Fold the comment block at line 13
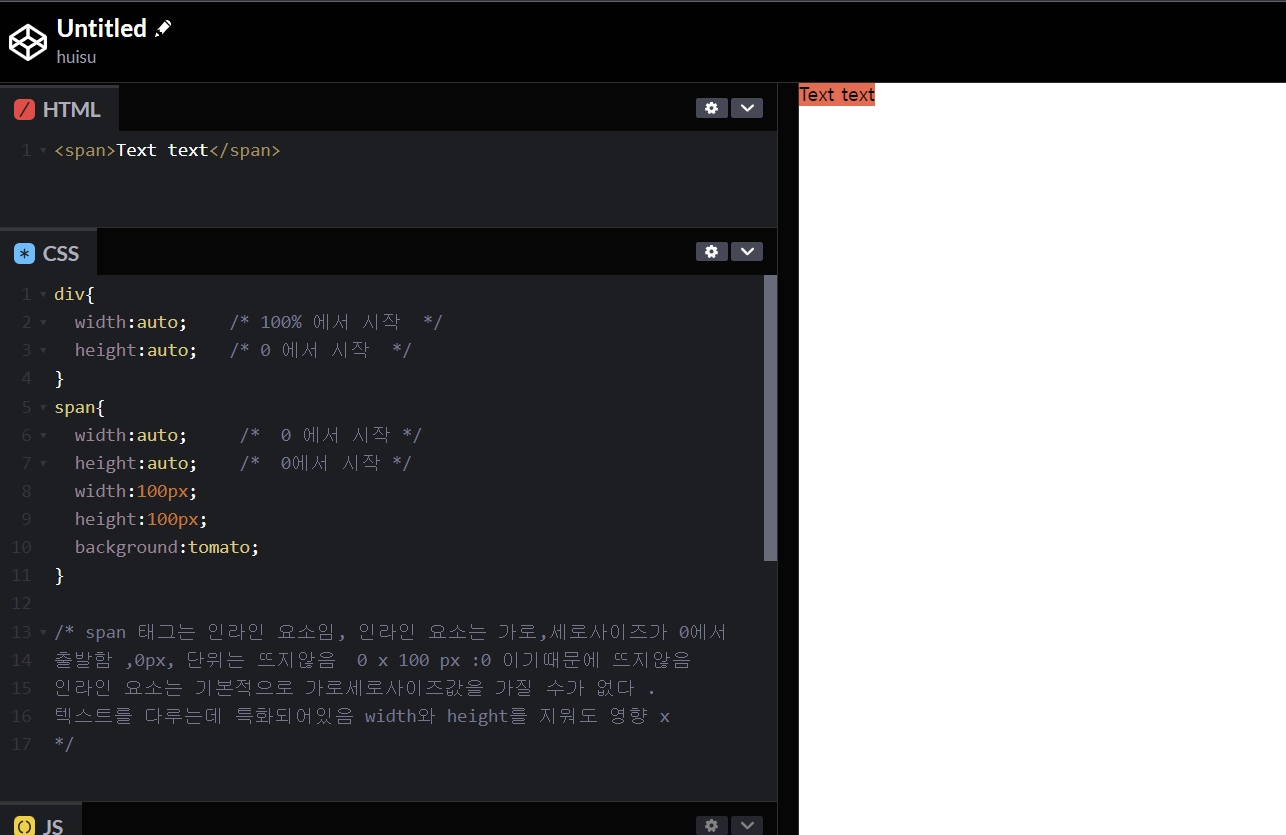The height and width of the screenshot is (835, 1286). click(43, 632)
